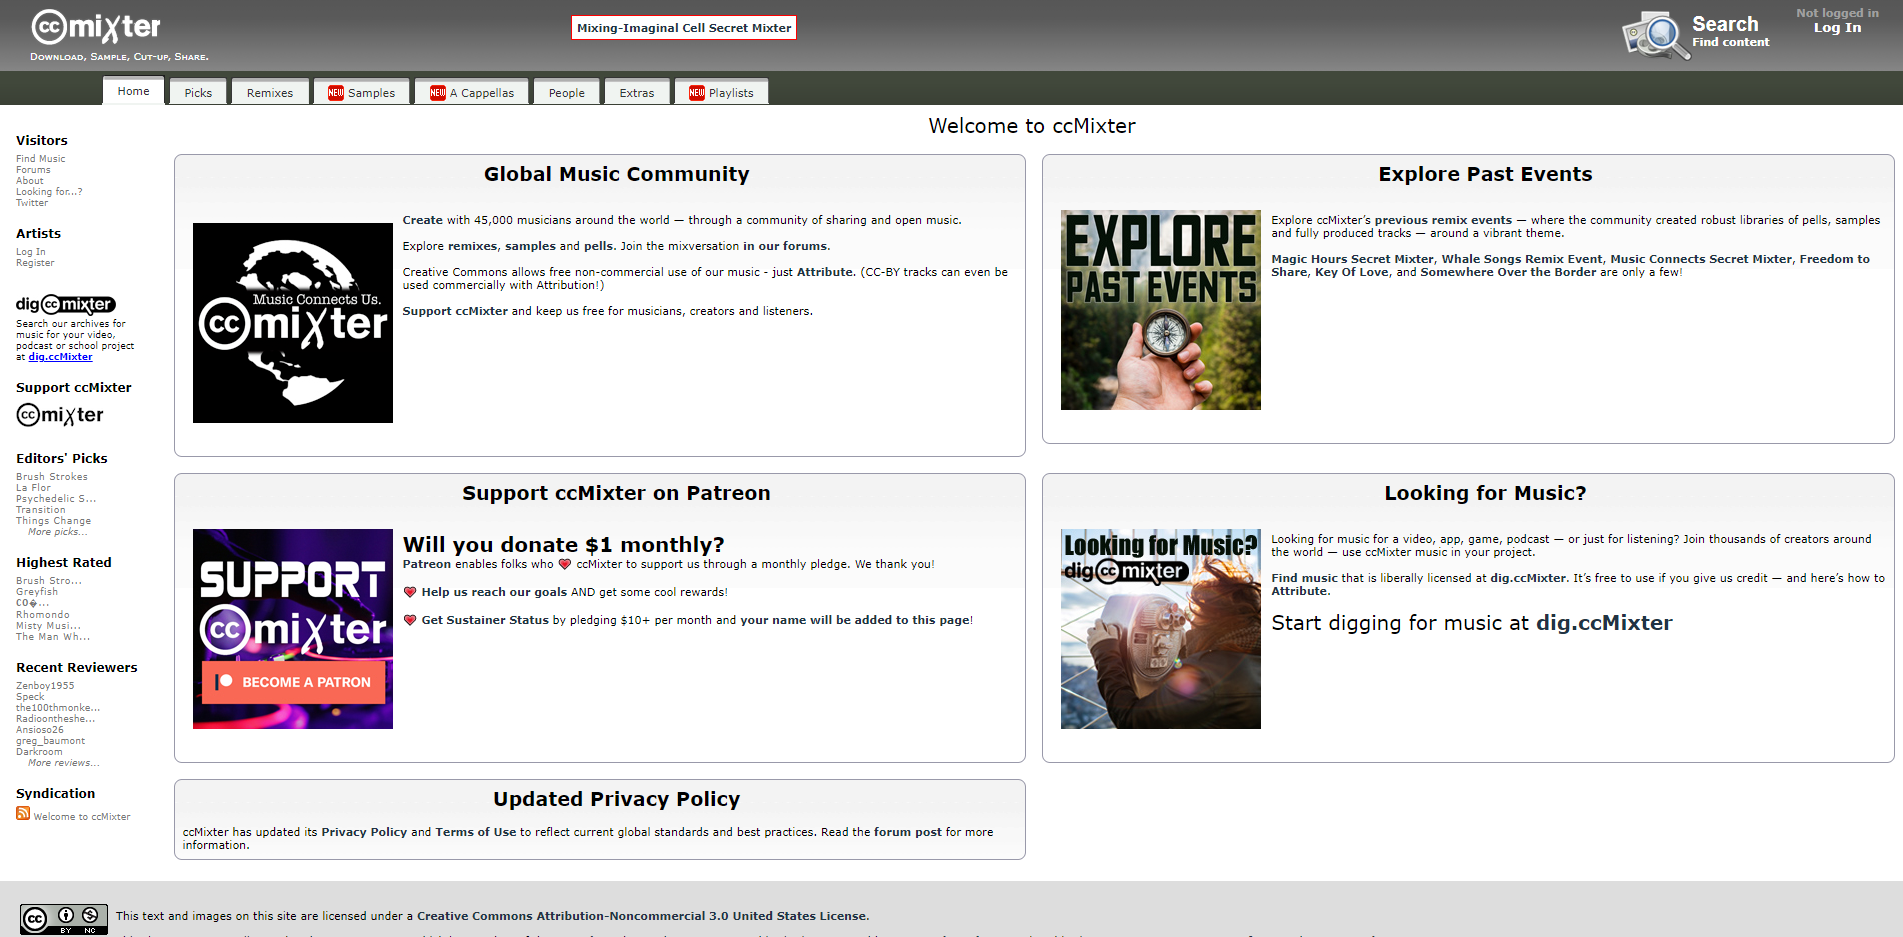The height and width of the screenshot is (937, 1903).
Task: Open Search magnifying glass icon
Action: point(1655,35)
